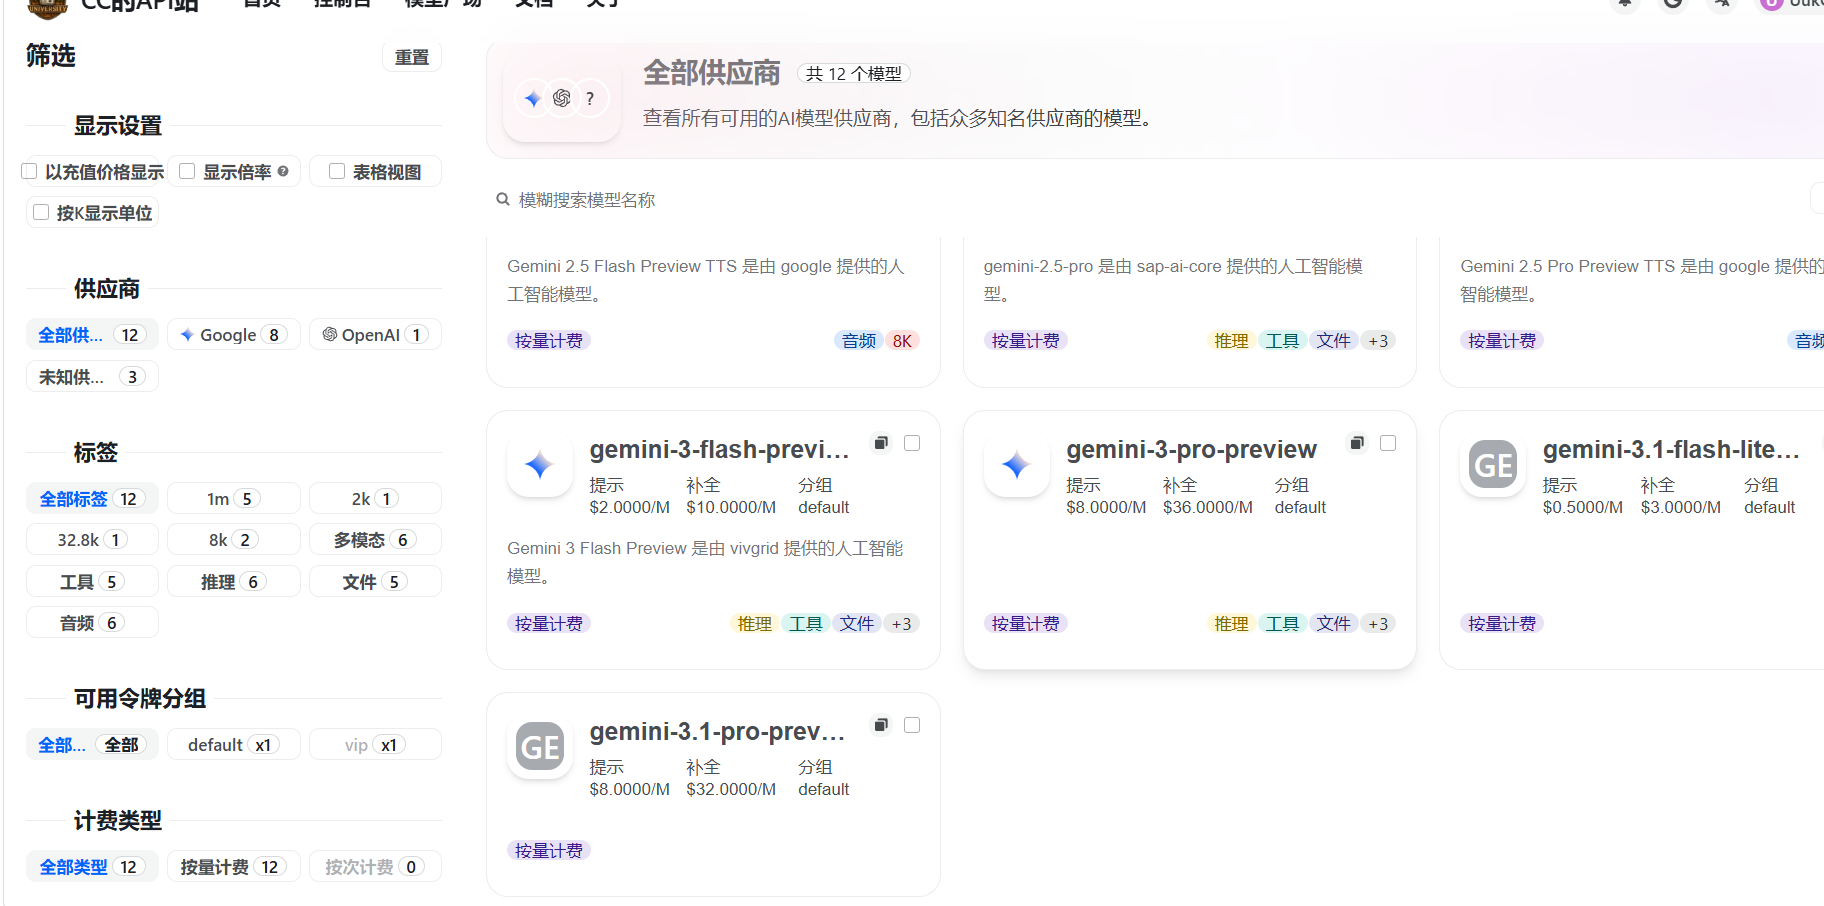Open the gemini-3-pro-preview model title
The height and width of the screenshot is (906, 1824).
[x=1191, y=450]
